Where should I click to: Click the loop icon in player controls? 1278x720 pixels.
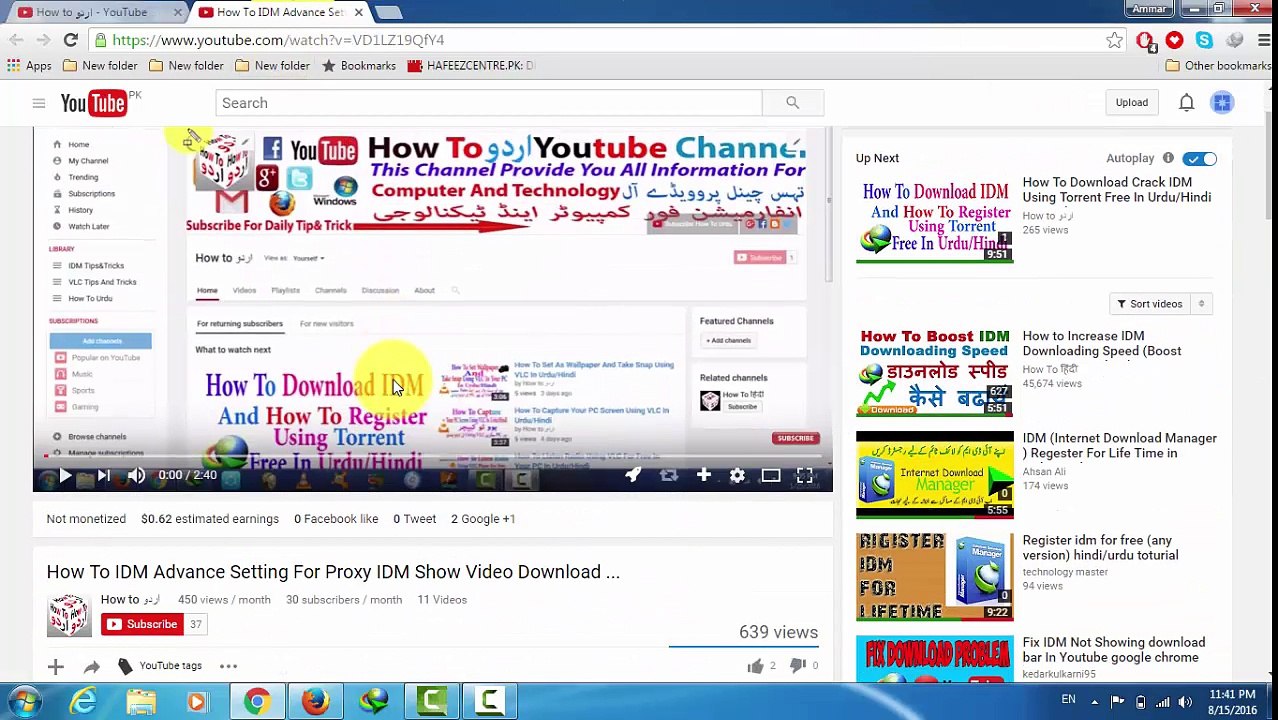coord(668,476)
